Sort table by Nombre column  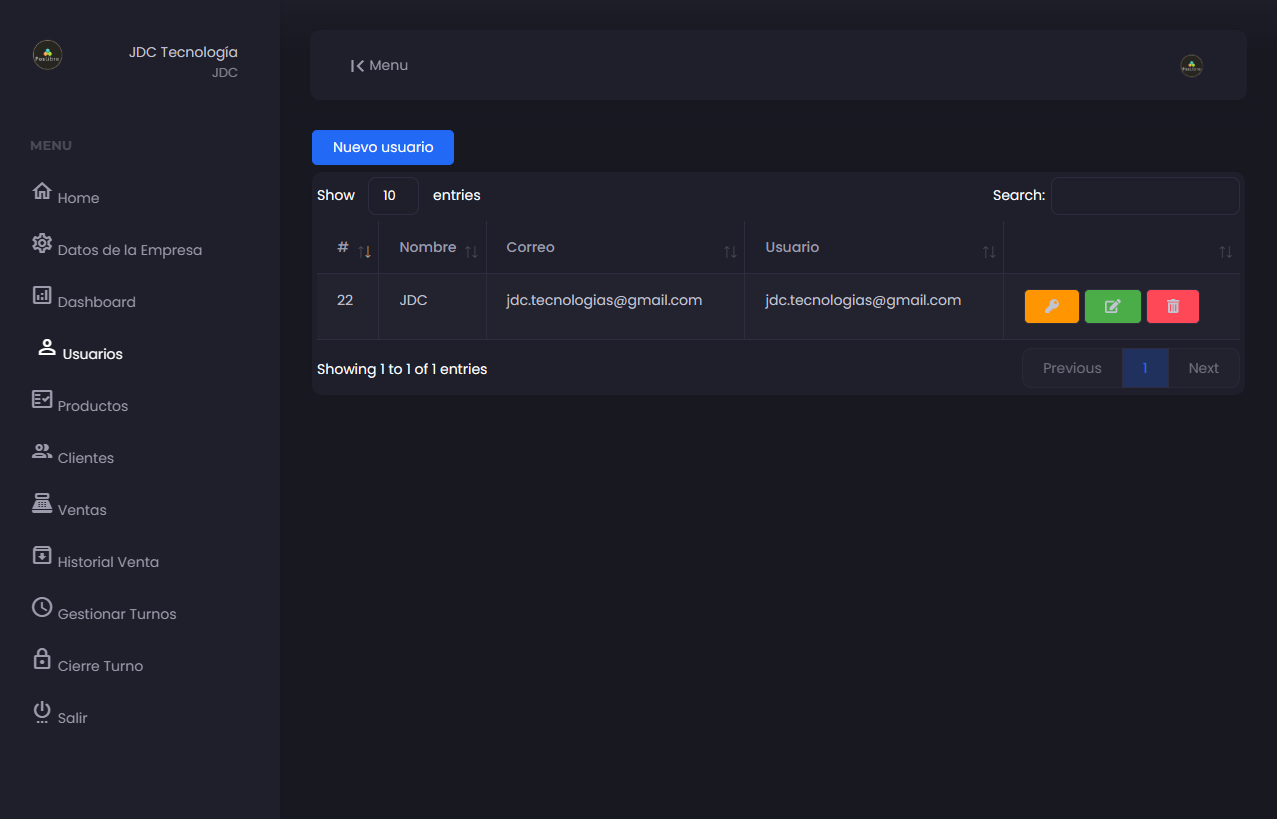click(428, 248)
